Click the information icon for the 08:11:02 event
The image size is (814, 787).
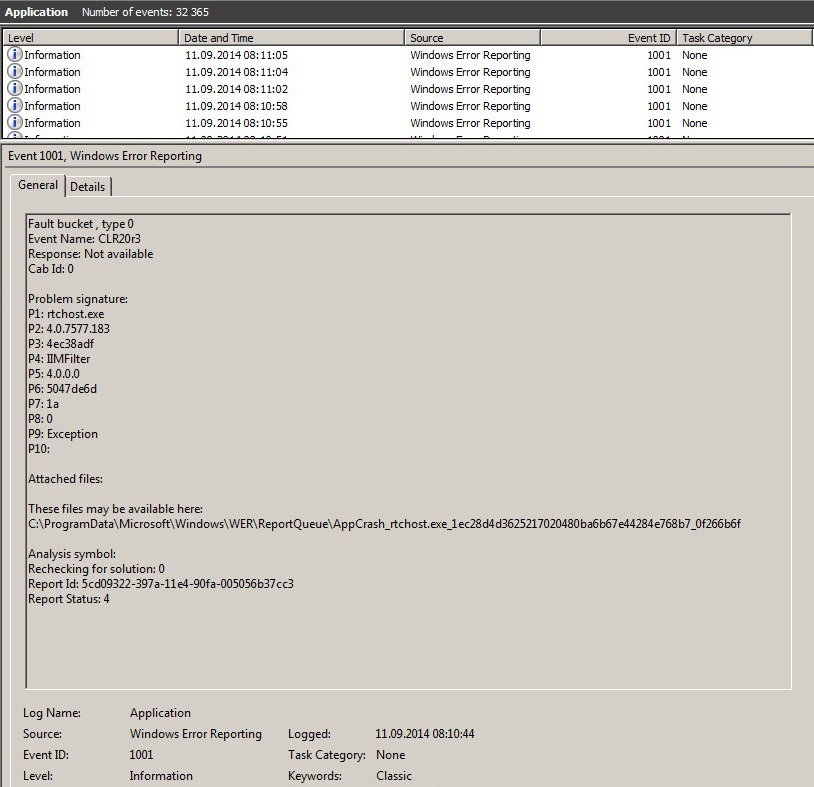pyautogui.click(x=15, y=88)
